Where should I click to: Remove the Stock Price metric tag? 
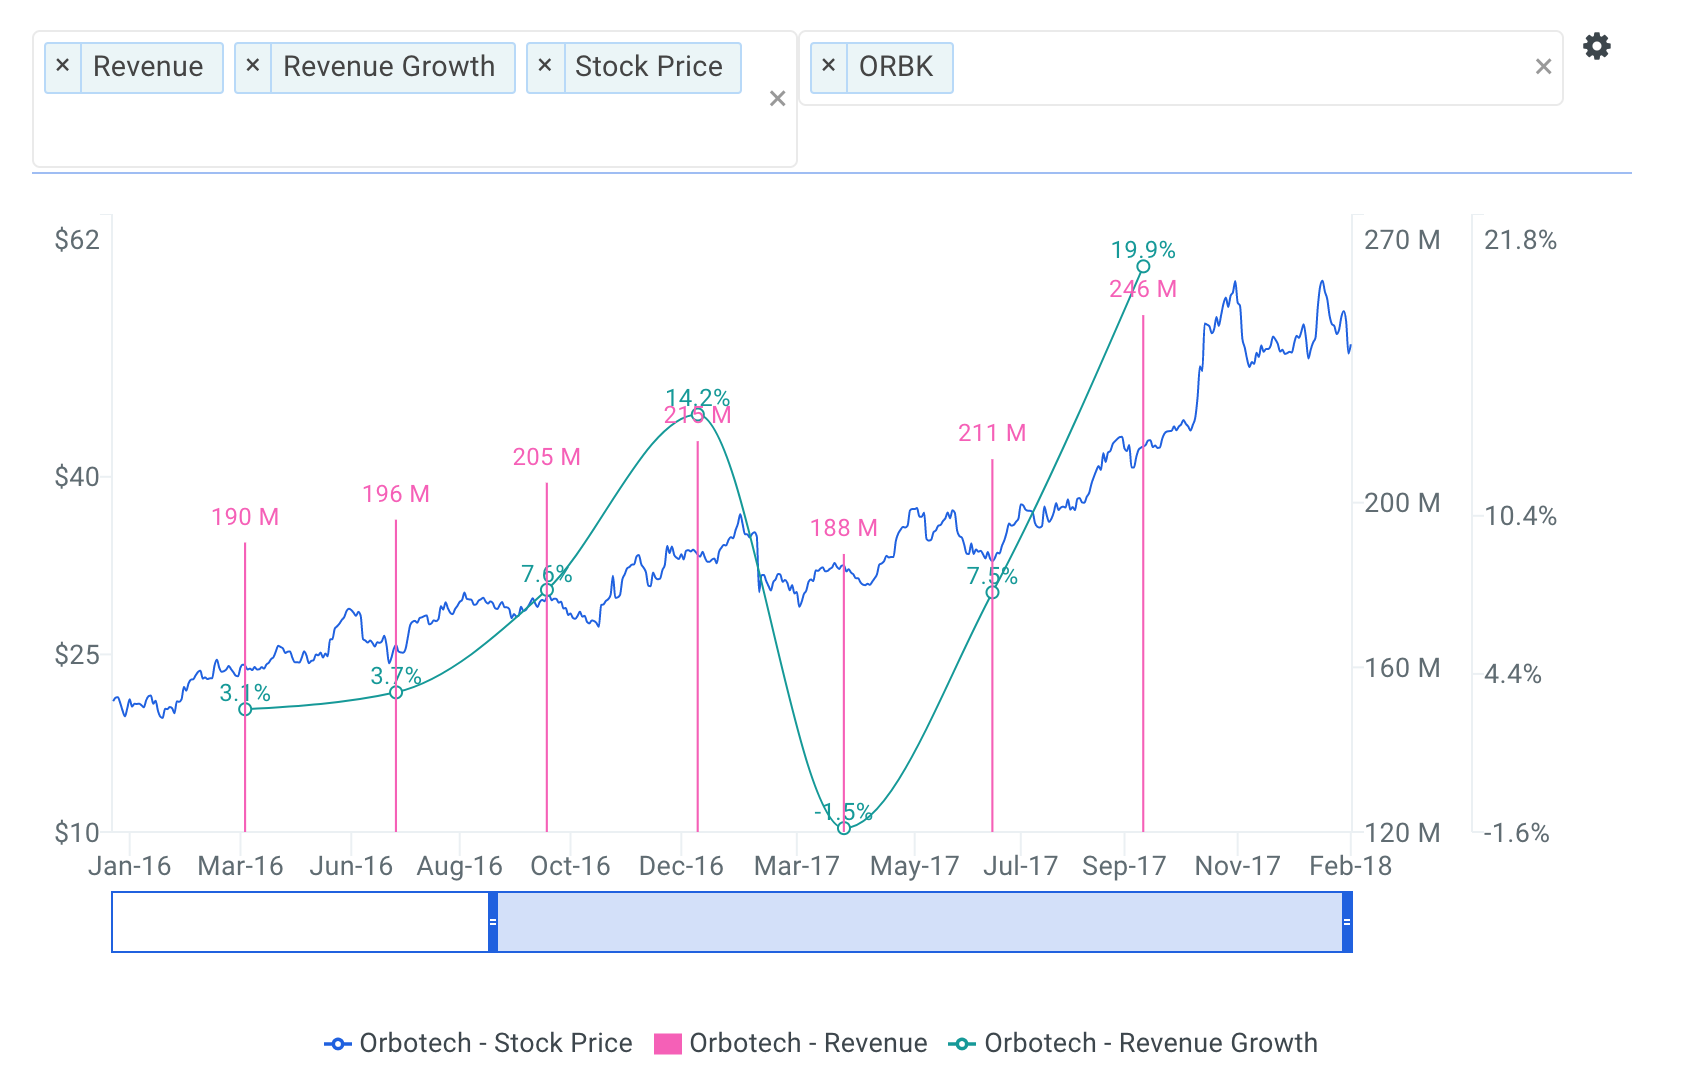pyautogui.click(x=545, y=67)
